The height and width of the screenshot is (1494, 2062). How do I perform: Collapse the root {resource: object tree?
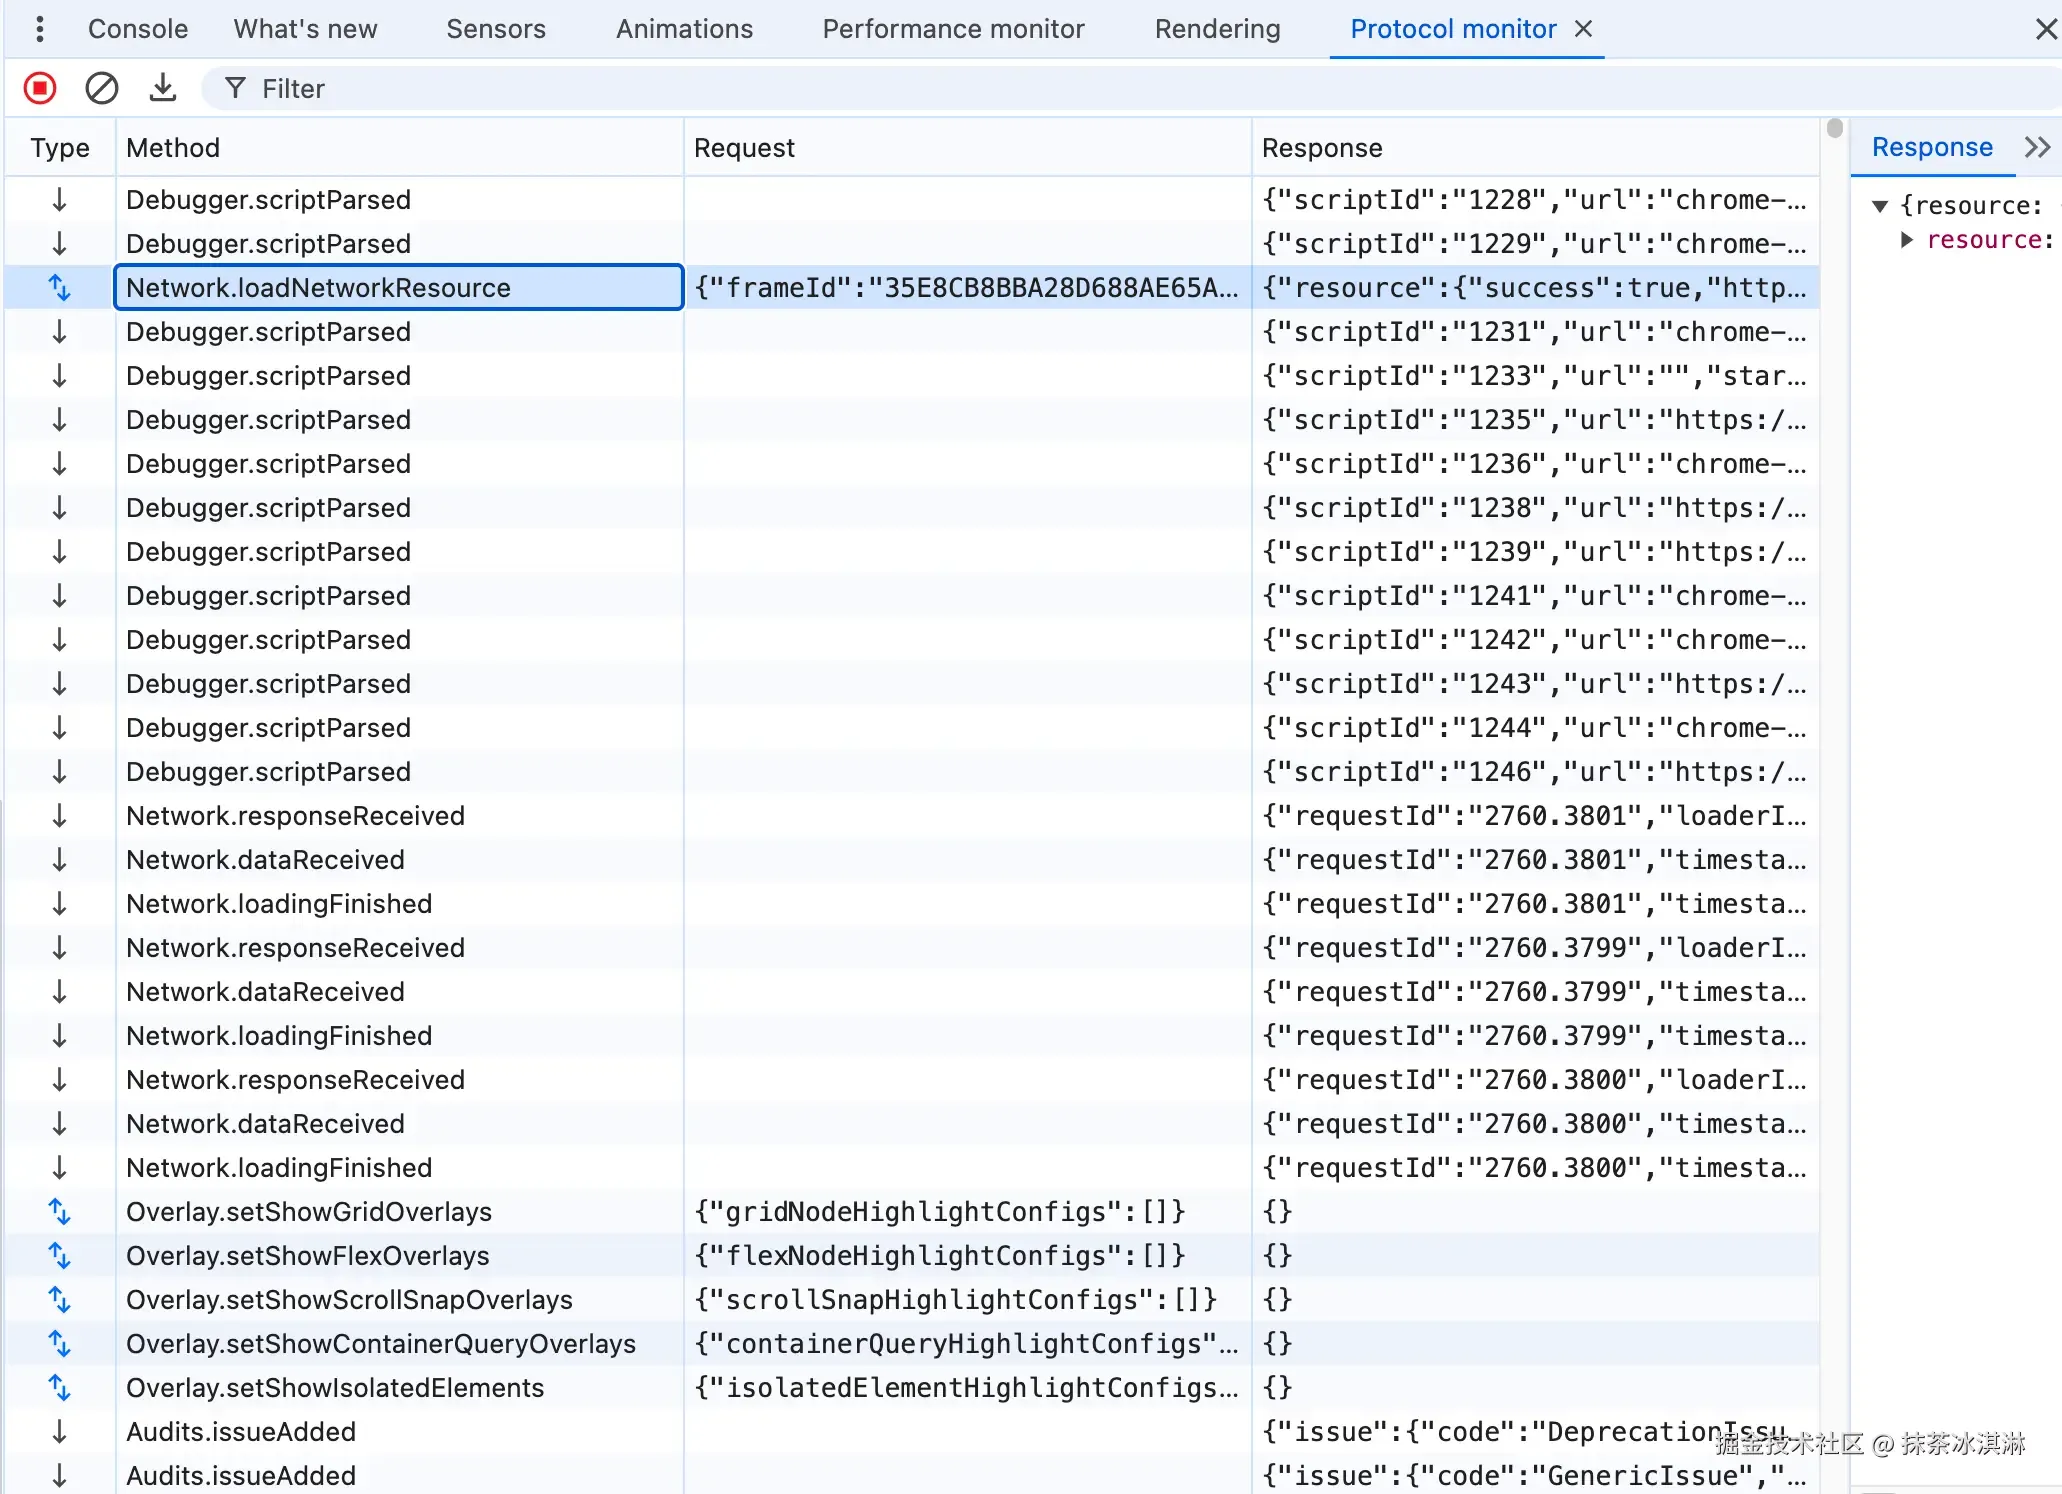[x=1880, y=206]
